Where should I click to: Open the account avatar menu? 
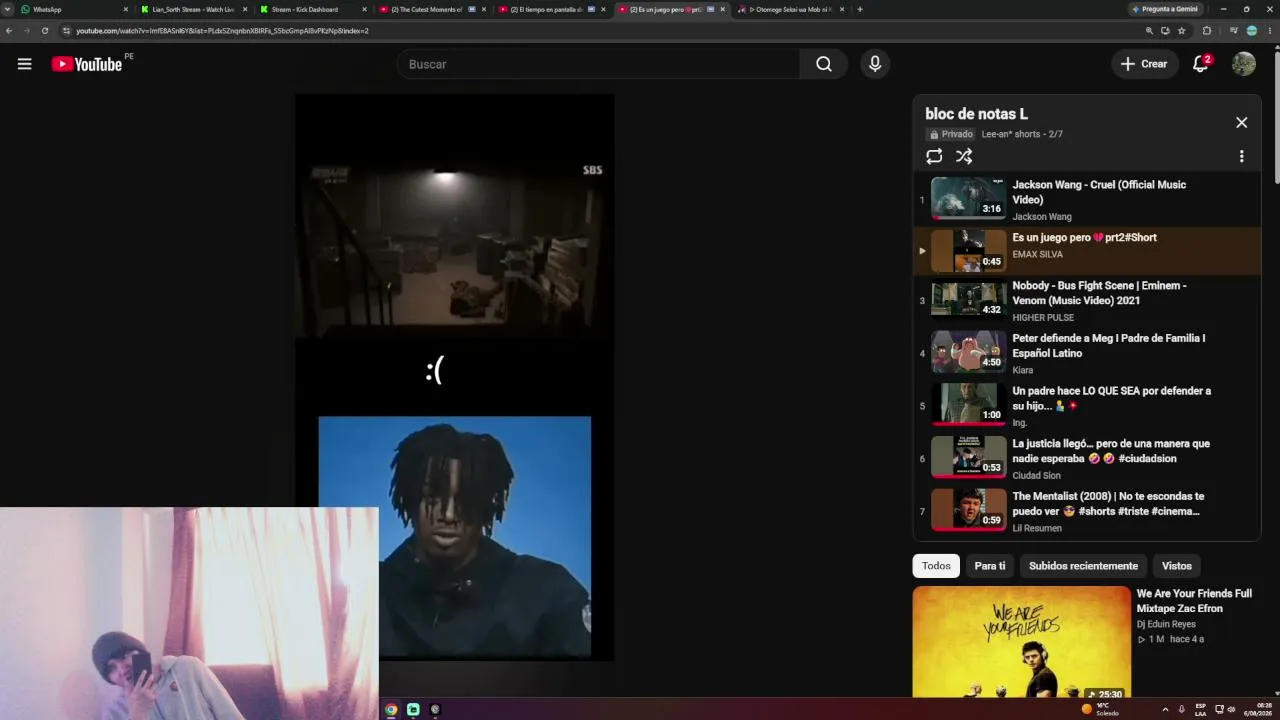coord(1244,64)
